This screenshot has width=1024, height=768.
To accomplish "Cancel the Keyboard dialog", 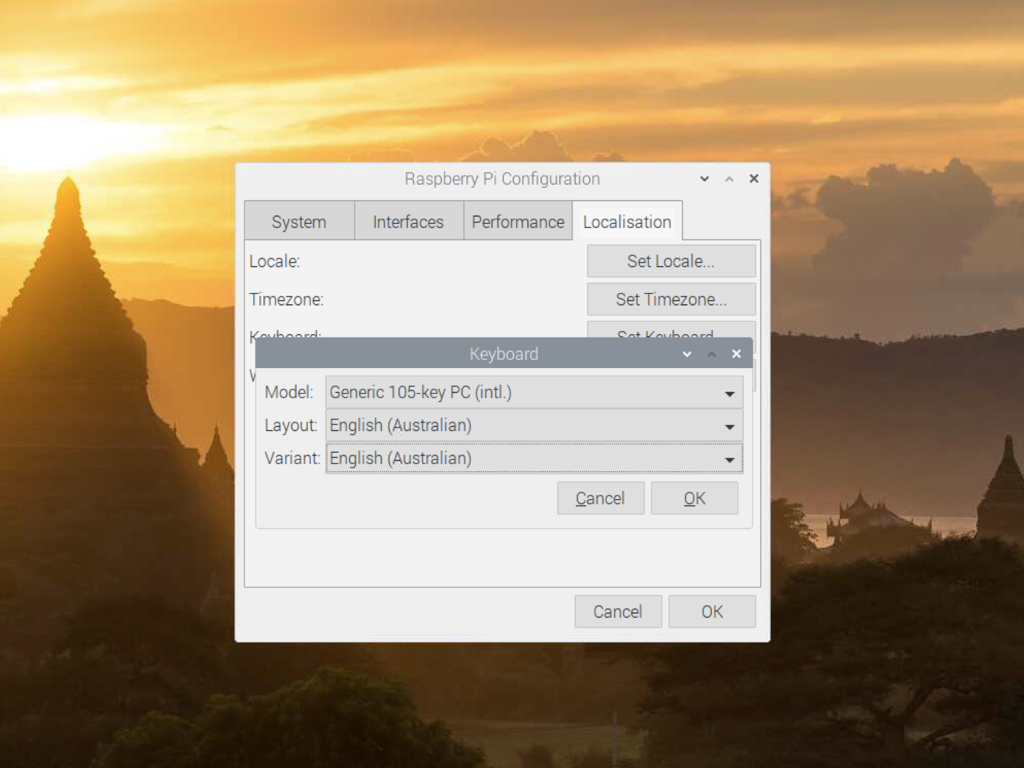I will click(600, 497).
